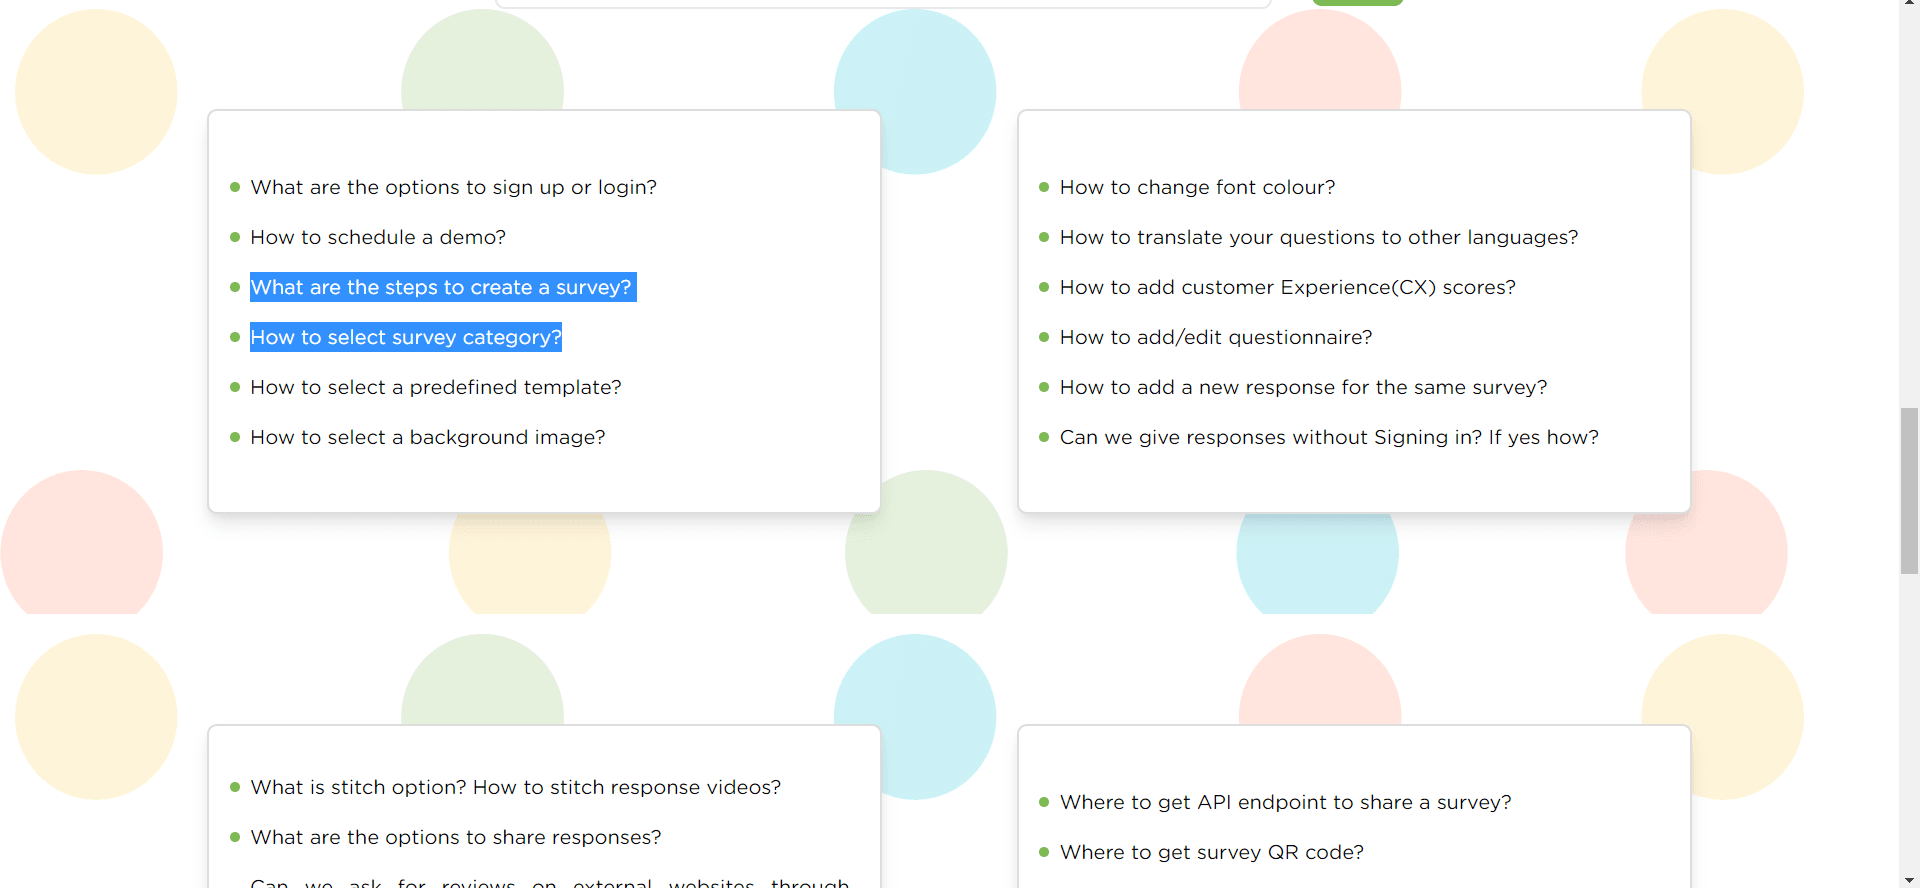Image resolution: width=1920 pixels, height=888 pixels.
Task: Open 'Where to get survey QR code?'
Action: 1212,852
